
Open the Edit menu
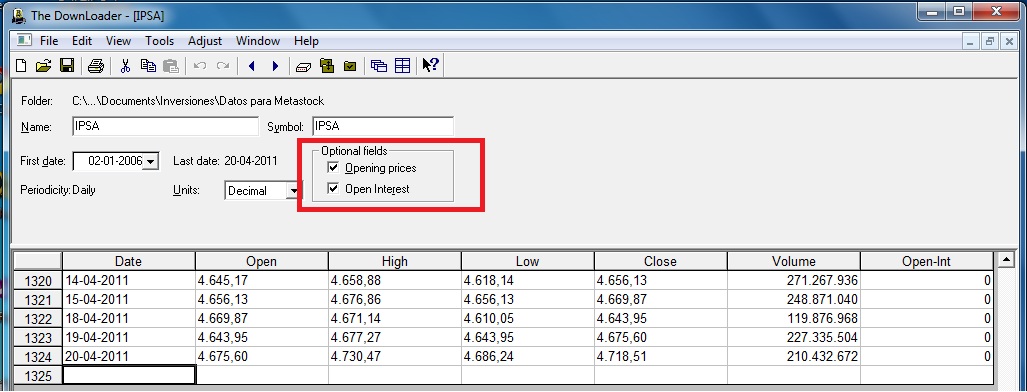tap(82, 41)
